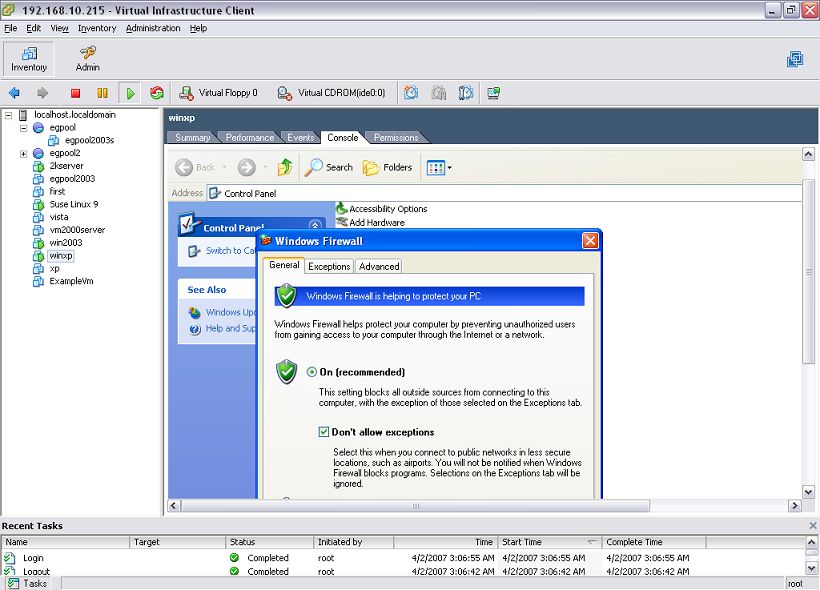The width and height of the screenshot is (820, 590).
Task: Click the console horizontal scrollbar right arrow
Action: coord(795,506)
